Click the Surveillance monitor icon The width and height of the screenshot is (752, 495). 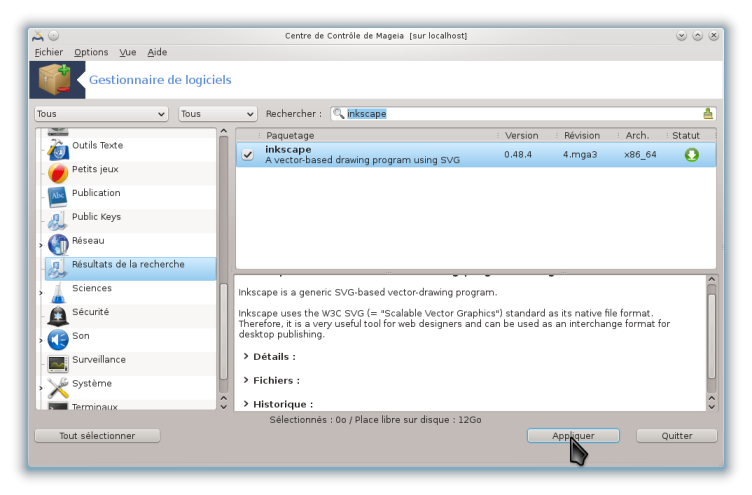click(58, 364)
